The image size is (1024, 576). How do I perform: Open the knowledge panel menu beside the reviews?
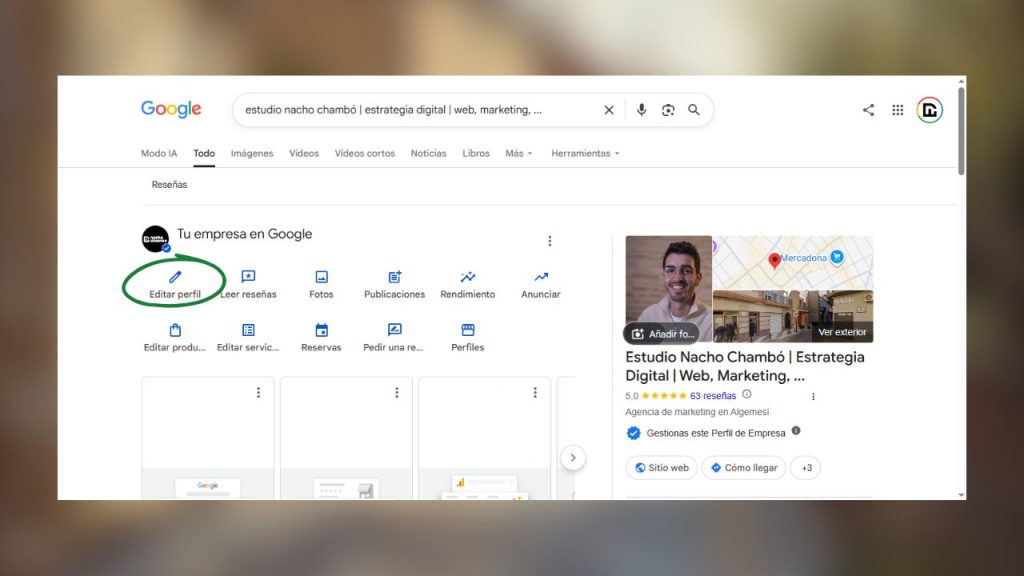813,396
